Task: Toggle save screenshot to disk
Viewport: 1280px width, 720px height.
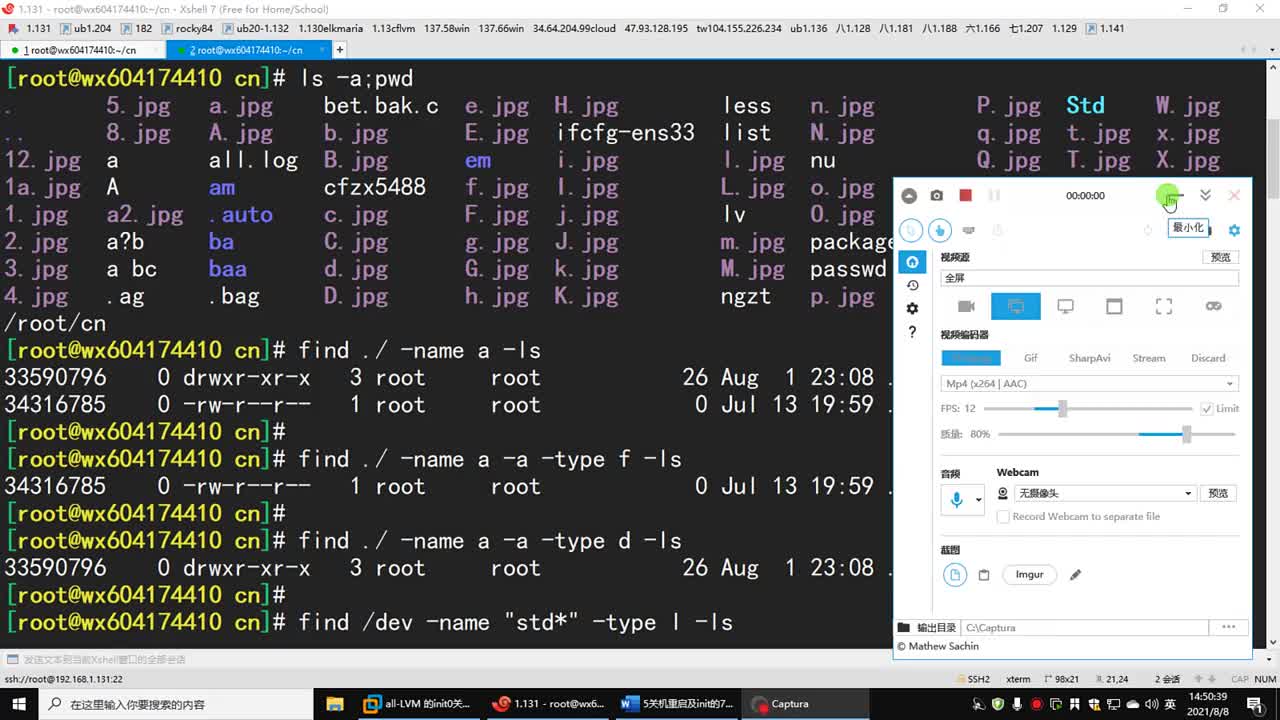Action: coord(955,575)
